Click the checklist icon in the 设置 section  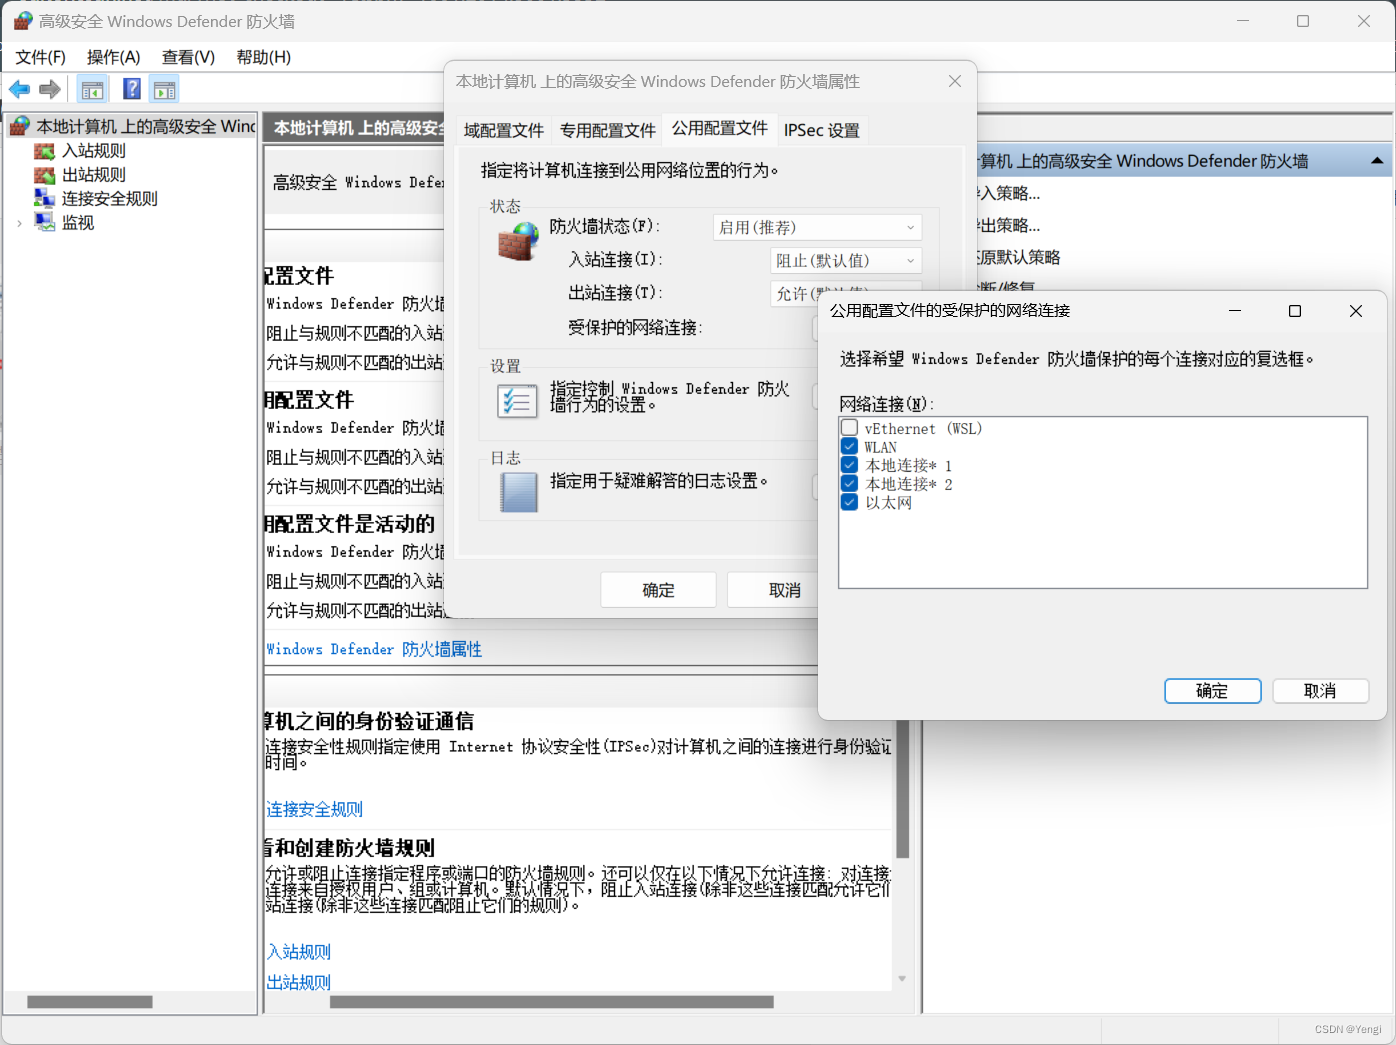(517, 400)
